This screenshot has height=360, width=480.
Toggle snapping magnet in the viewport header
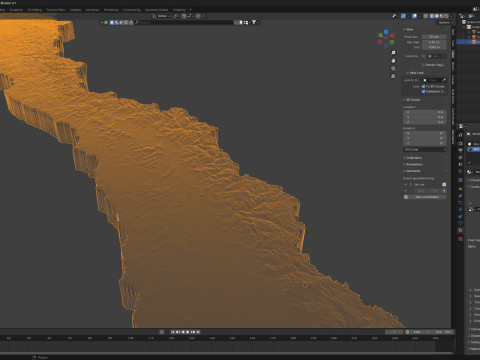click(184, 16)
